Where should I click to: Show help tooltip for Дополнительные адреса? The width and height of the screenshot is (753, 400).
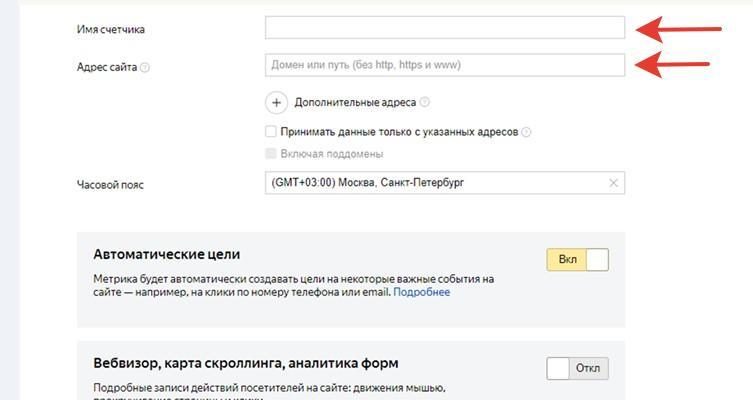tap(425, 102)
